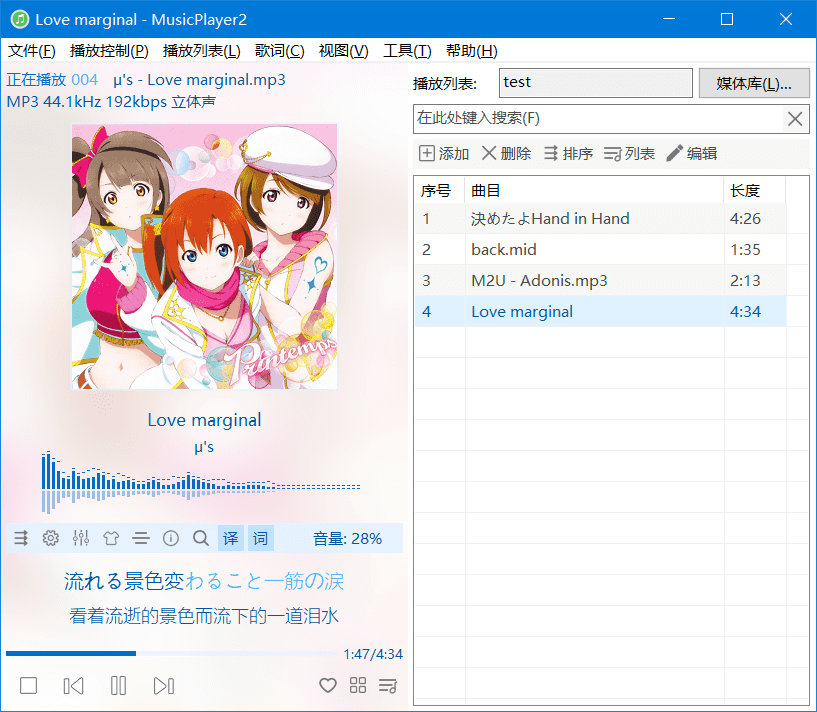The width and height of the screenshot is (817, 712).
Task: Open the four-squares grid icon in playback bar
Action: click(x=358, y=685)
